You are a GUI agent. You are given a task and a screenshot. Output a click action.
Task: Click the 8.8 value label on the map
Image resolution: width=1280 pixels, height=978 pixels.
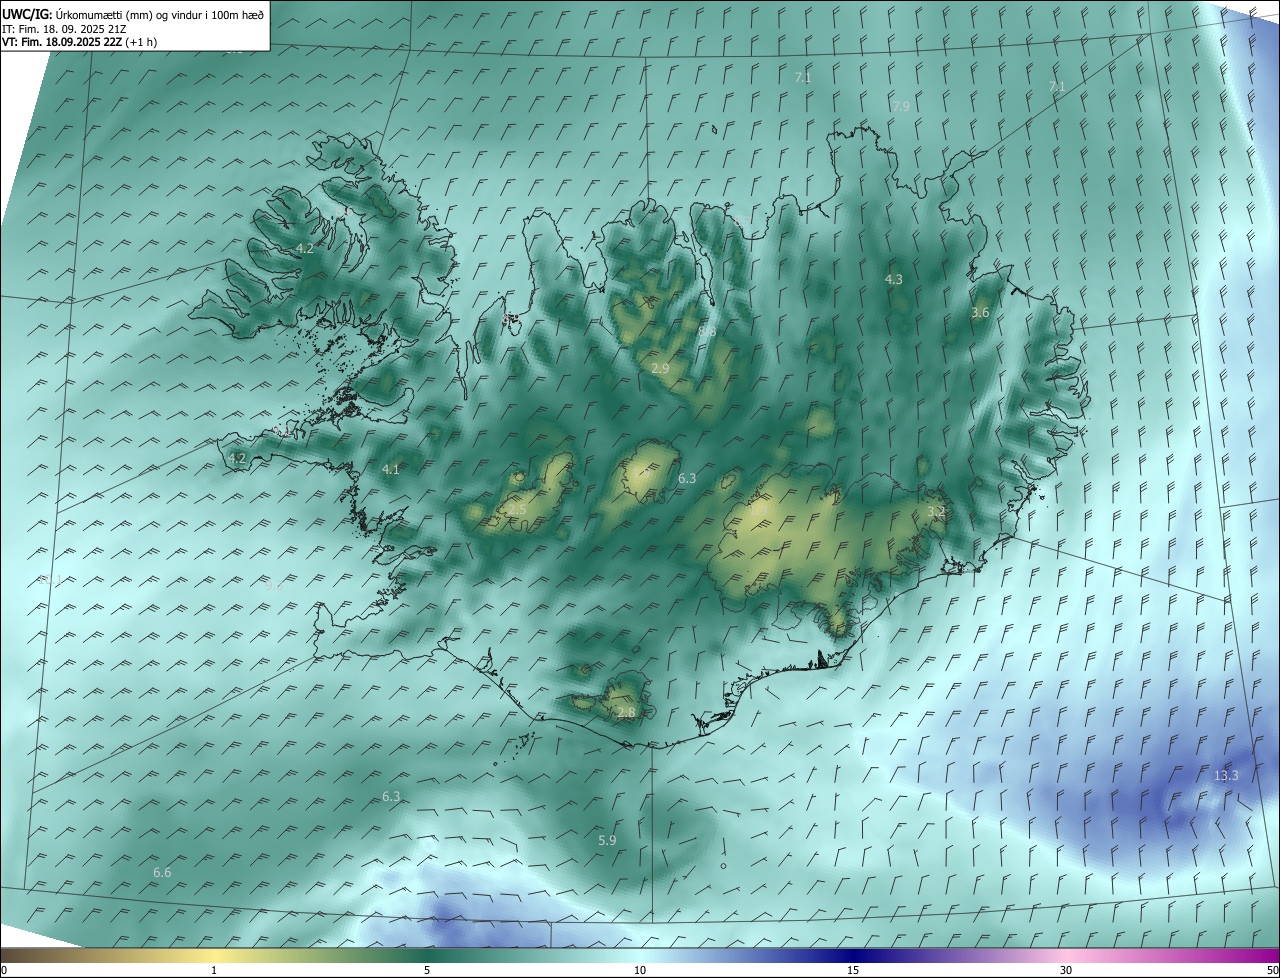click(x=707, y=331)
